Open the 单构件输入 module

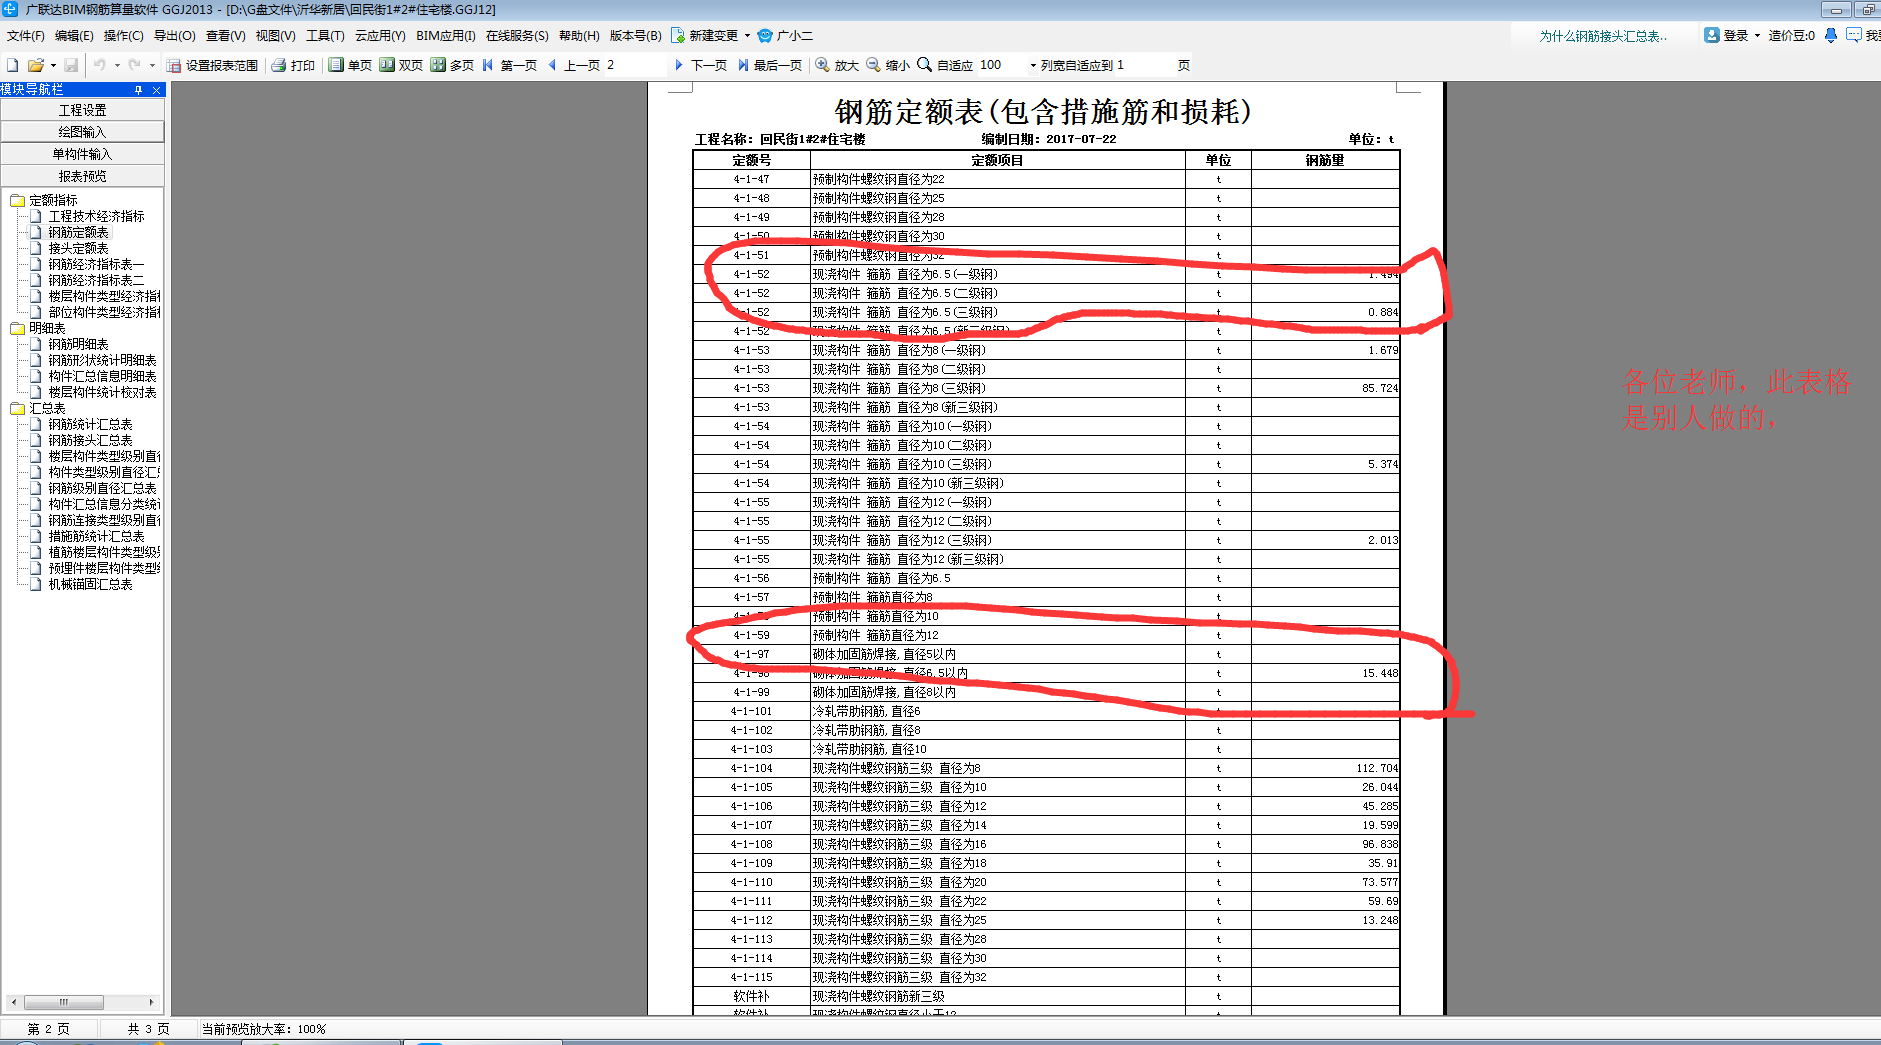coord(82,154)
